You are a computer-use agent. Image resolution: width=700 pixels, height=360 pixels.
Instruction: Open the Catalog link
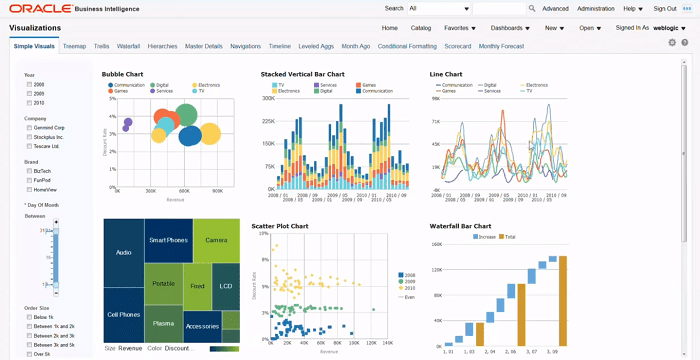click(x=421, y=28)
